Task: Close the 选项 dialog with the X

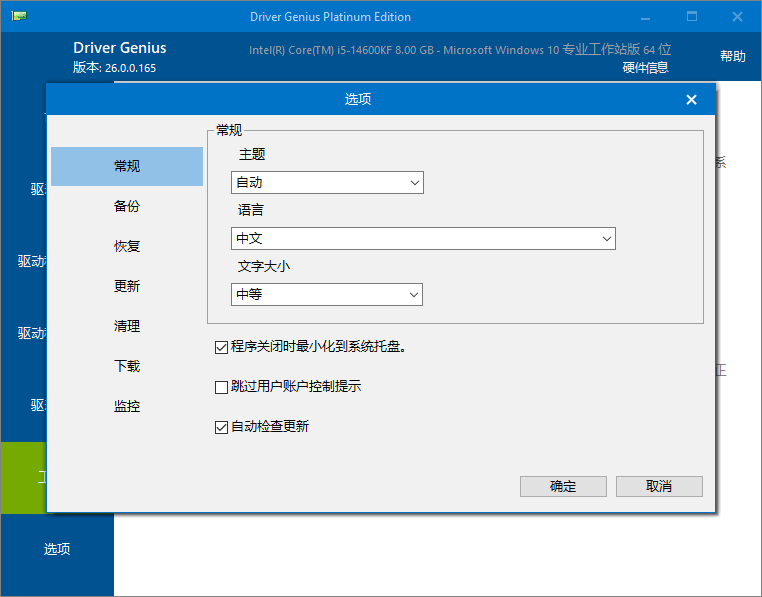Action: [x=691, y=100]
